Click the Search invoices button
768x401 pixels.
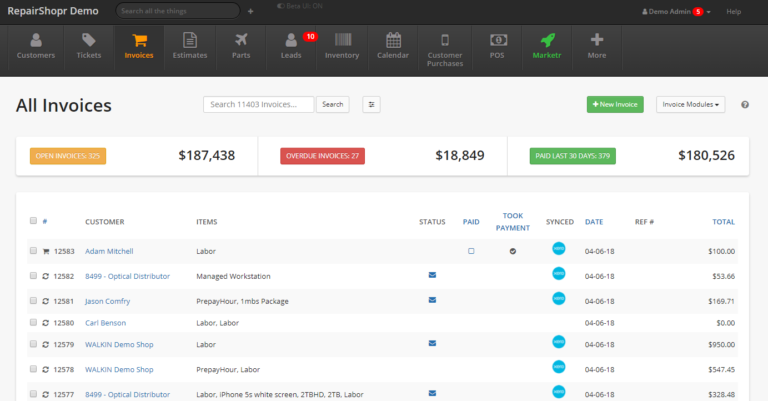click(x=333, y=104)
